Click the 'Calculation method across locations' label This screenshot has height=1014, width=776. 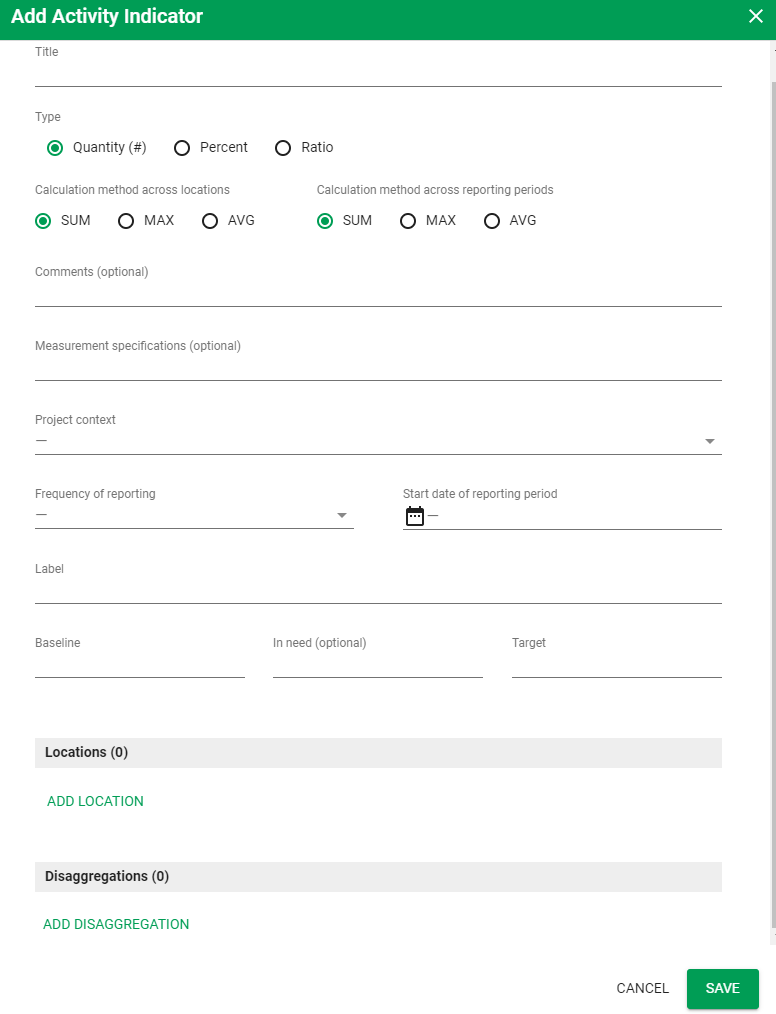click(x=132, y=189)
